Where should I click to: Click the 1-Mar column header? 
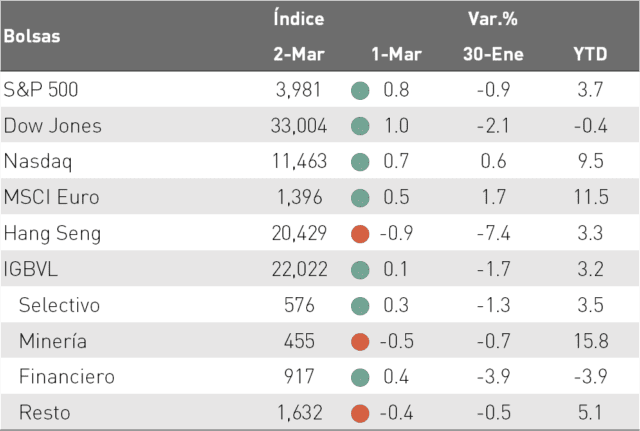396,54
